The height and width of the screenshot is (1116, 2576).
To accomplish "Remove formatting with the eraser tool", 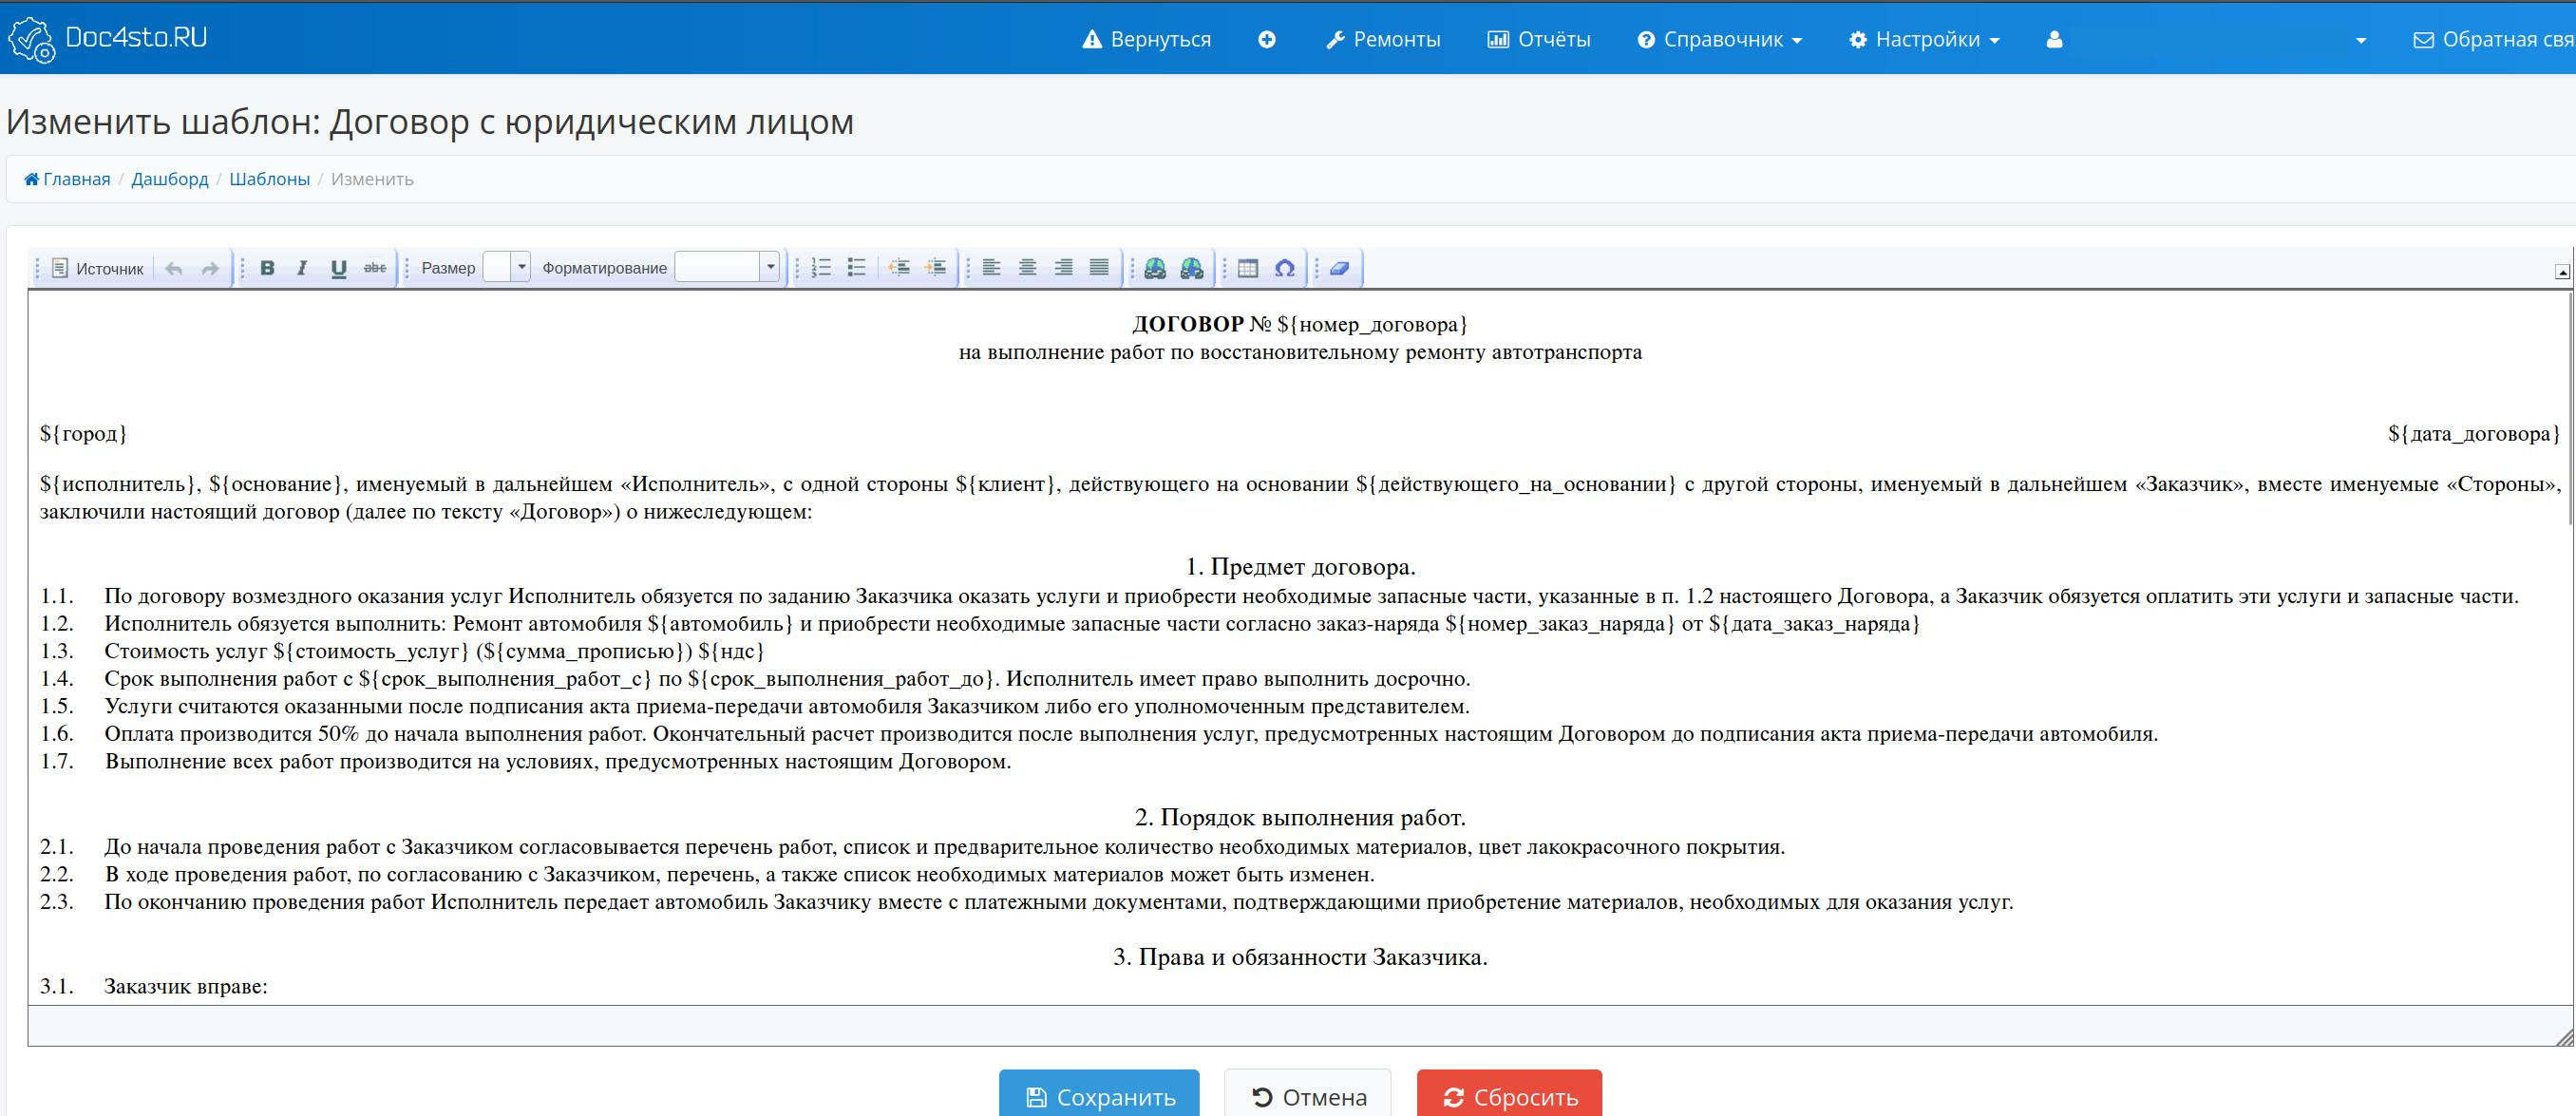I will 1339,268.
